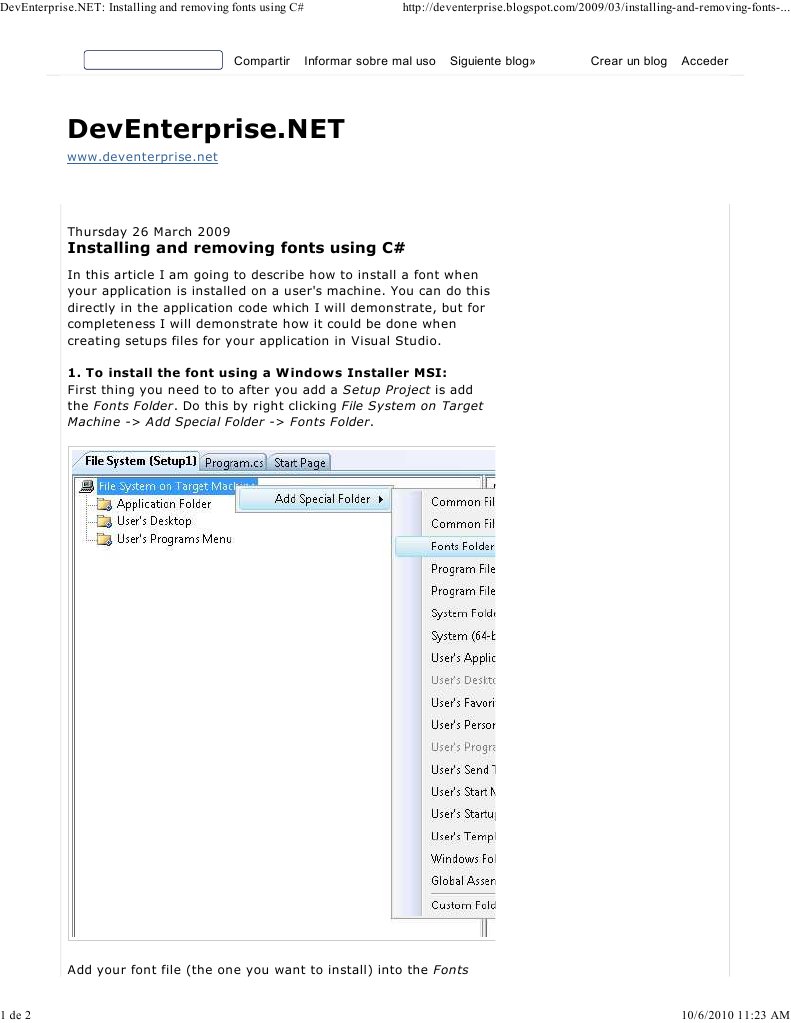Image resolution: width=791 pixels, height=1023 pixels.
Task: Click the computer icon beside File System node
Action: point(87,486)
